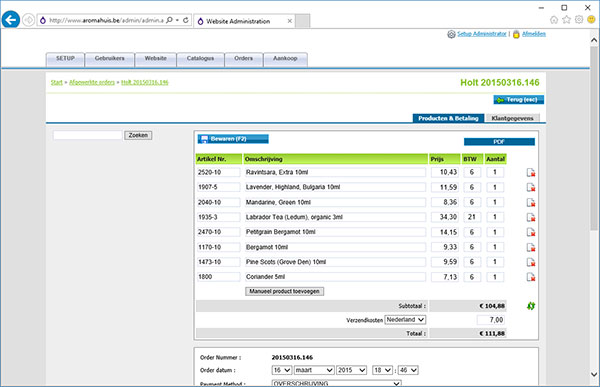Open the Orders menu tab
Screen dimensions: 600x387
[x=243, y=59]
